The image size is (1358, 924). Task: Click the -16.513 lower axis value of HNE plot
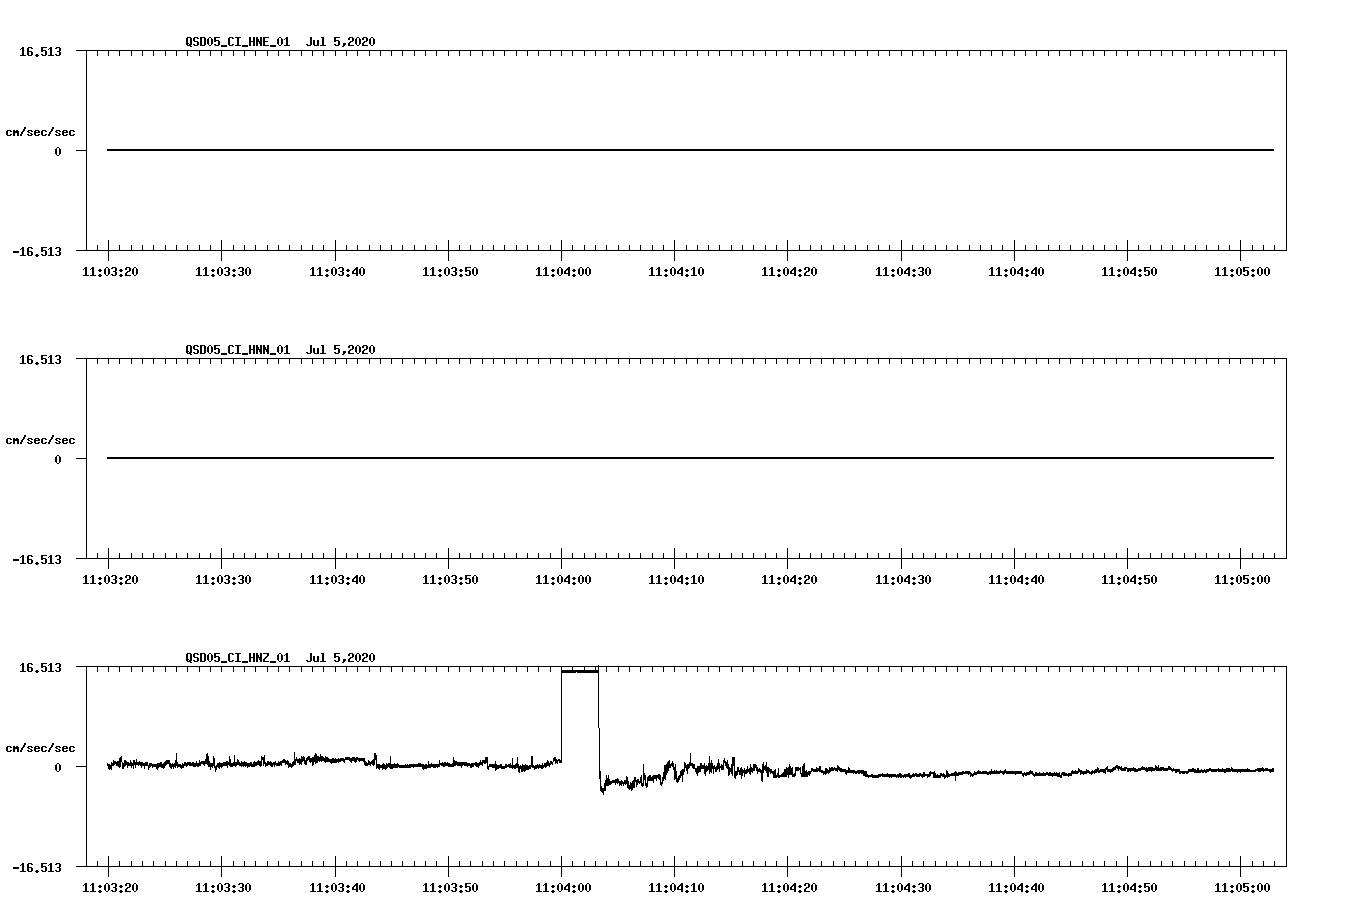point(37,251)
